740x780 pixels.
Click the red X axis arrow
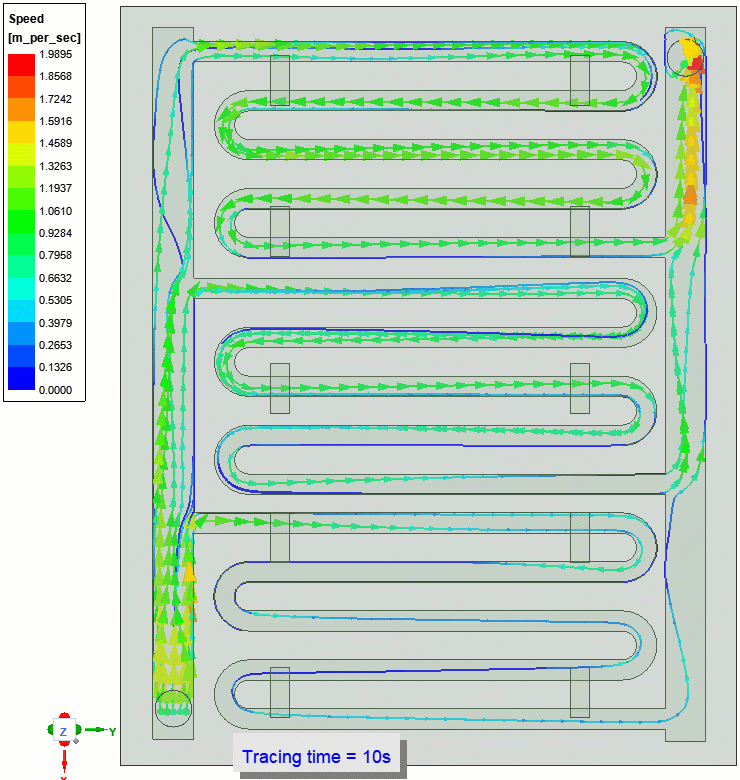tap(64, 760)
